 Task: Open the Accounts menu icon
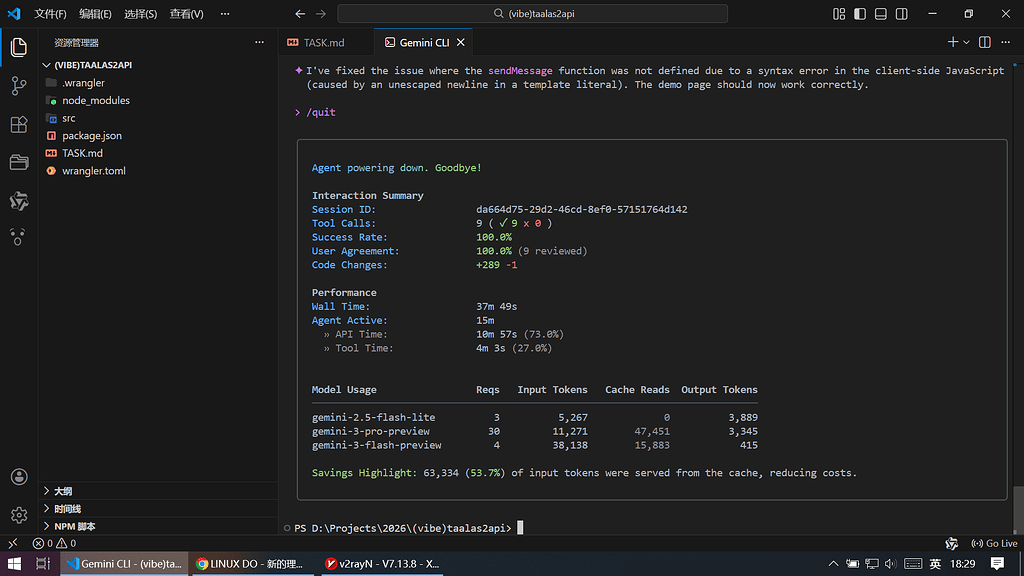19,477
